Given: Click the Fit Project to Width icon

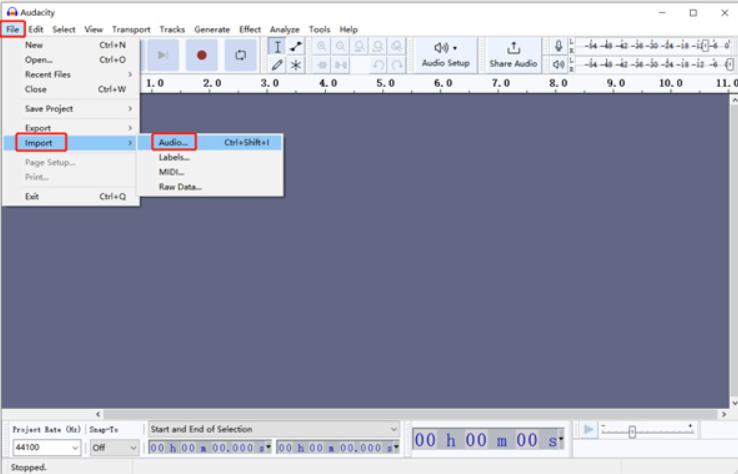Looking at the screenshot, I should pyautogui.click(x=378, y=46).
